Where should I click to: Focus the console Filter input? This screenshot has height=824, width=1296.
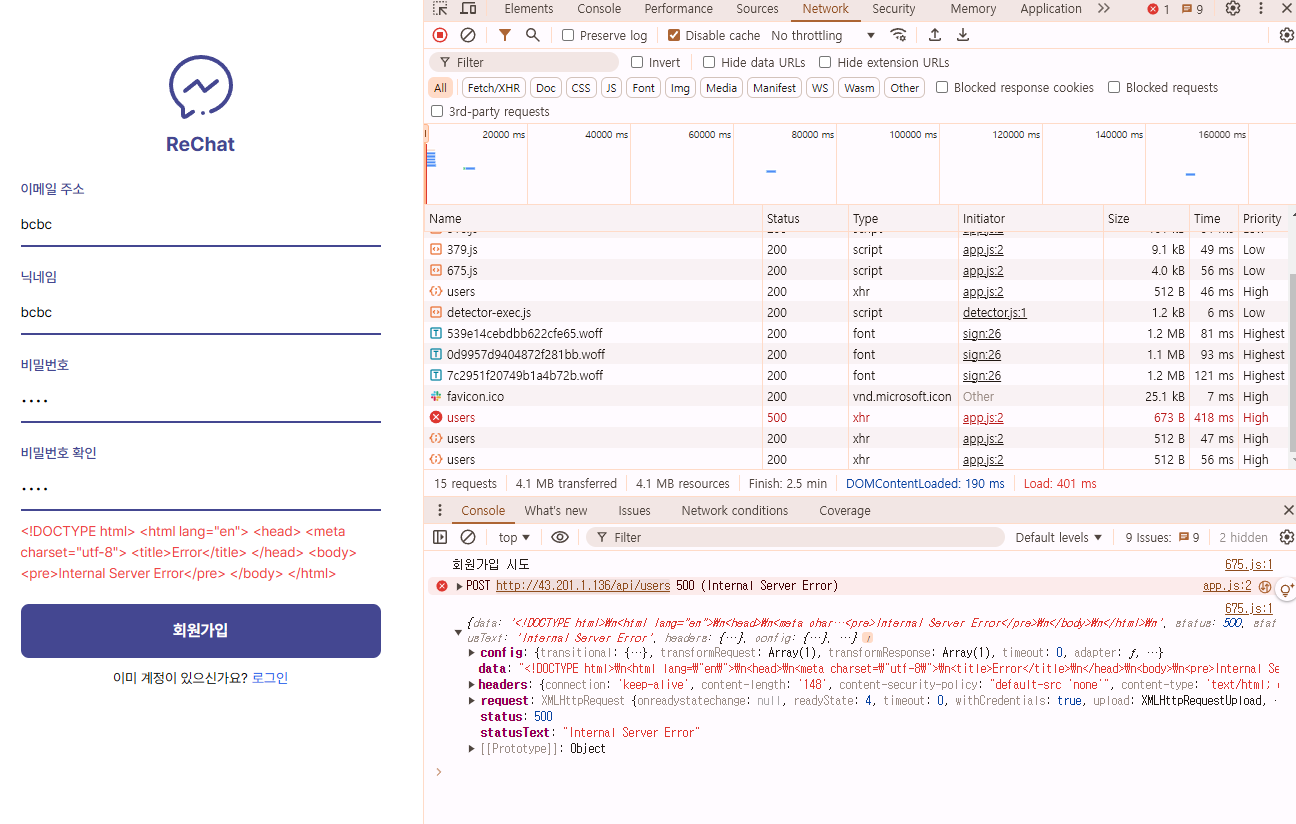pyautogui.click(x=795, y=537)
